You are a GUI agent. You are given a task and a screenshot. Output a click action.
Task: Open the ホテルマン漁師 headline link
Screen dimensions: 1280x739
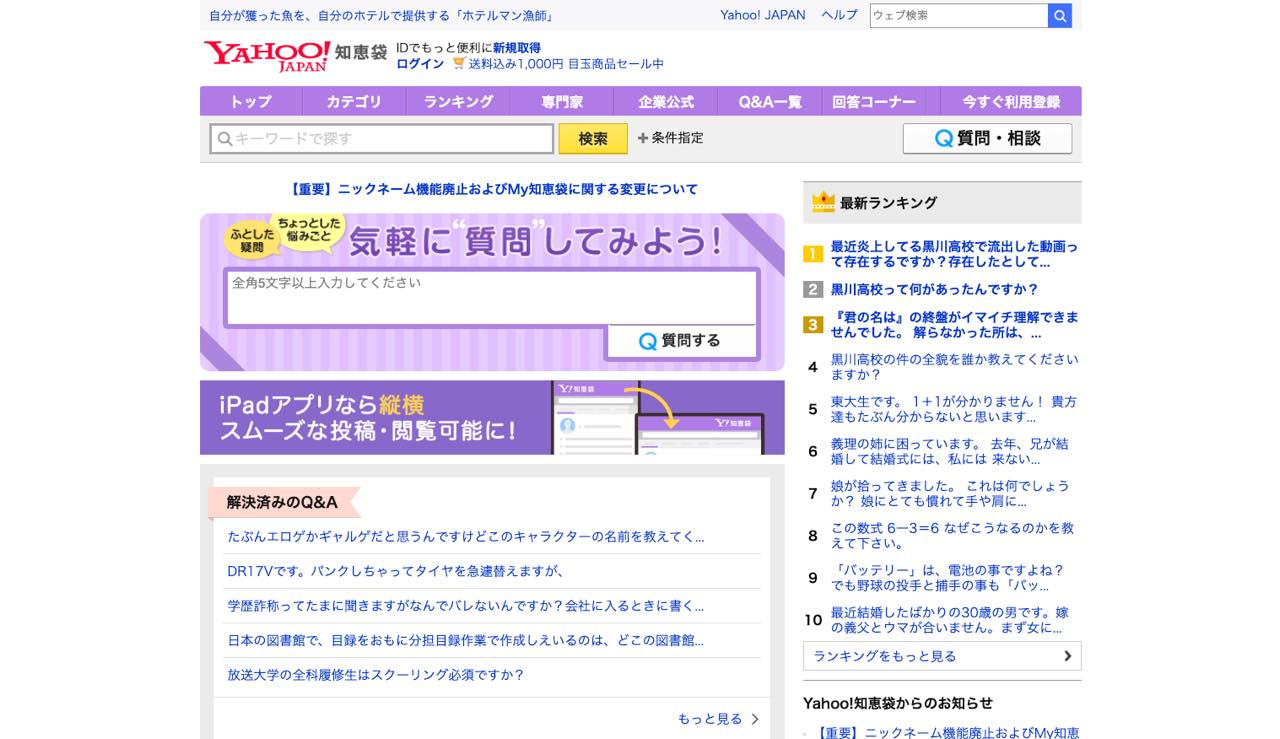(x=381, y=15)
